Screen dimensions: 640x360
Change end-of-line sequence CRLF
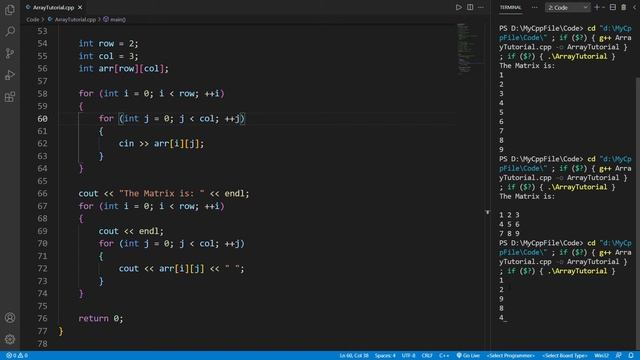coord(427,356)
